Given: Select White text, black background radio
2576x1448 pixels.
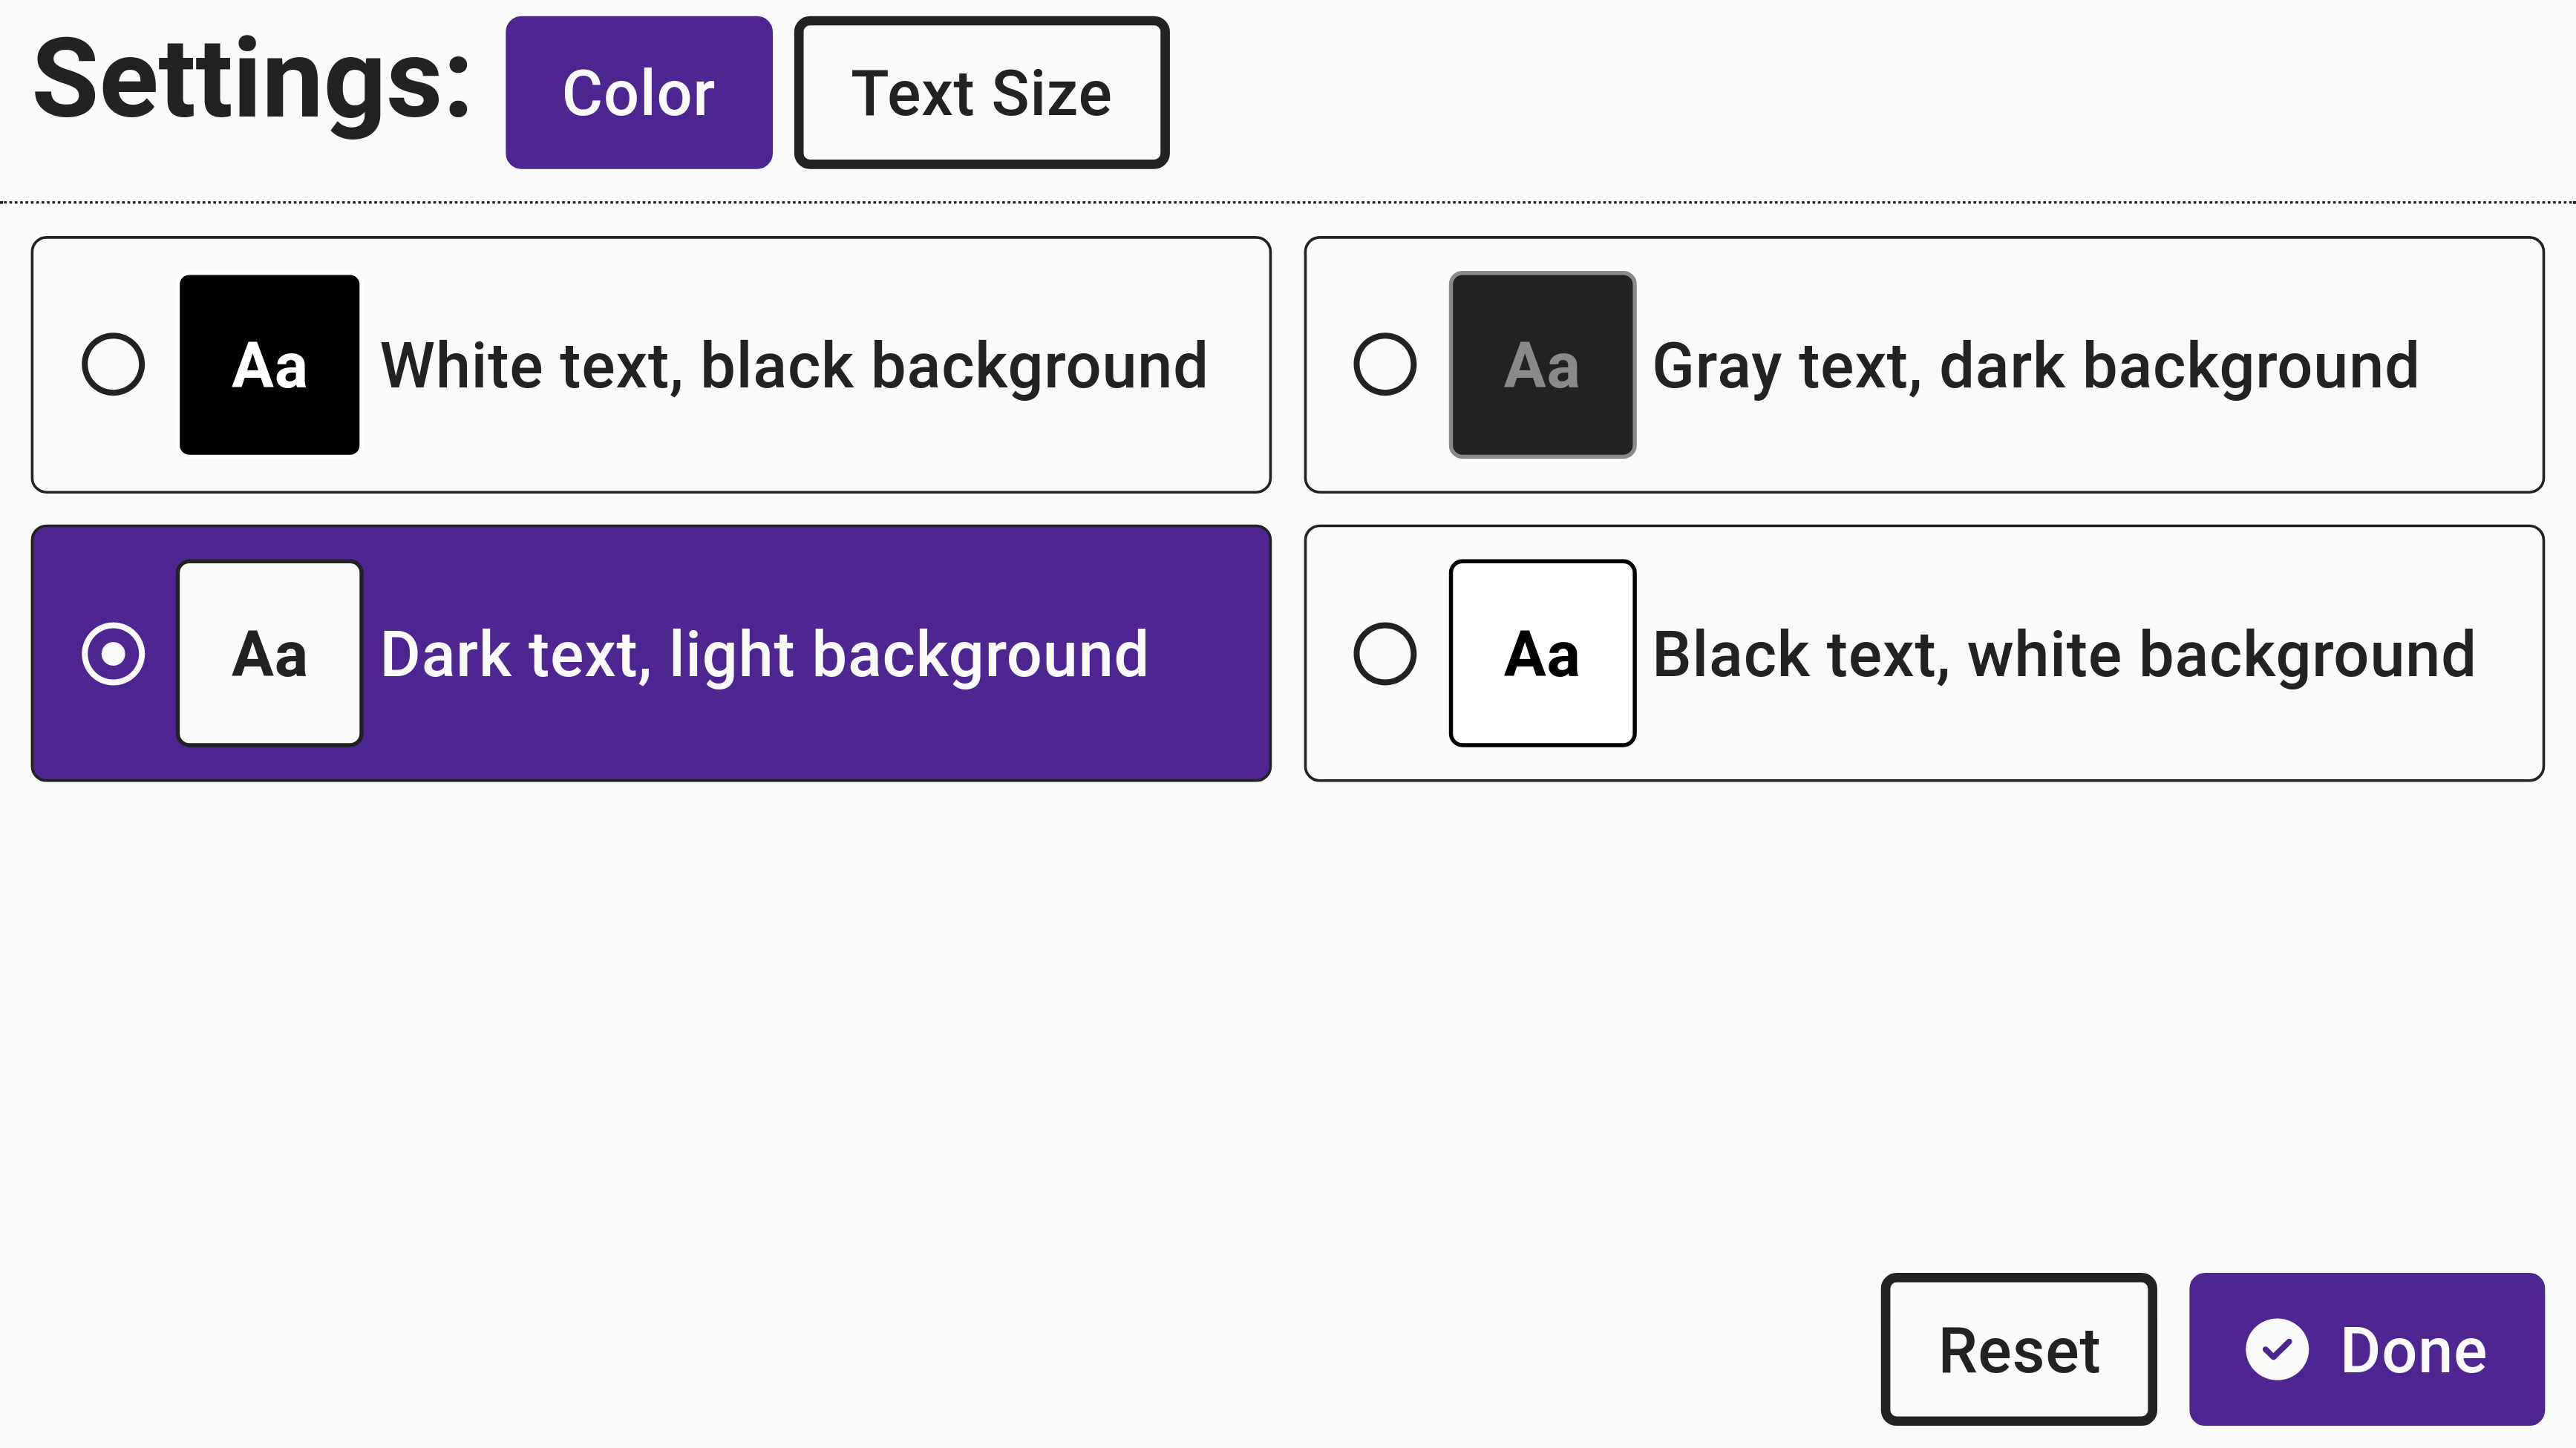Looking at the screenshot, I should (x=113, y=364).
